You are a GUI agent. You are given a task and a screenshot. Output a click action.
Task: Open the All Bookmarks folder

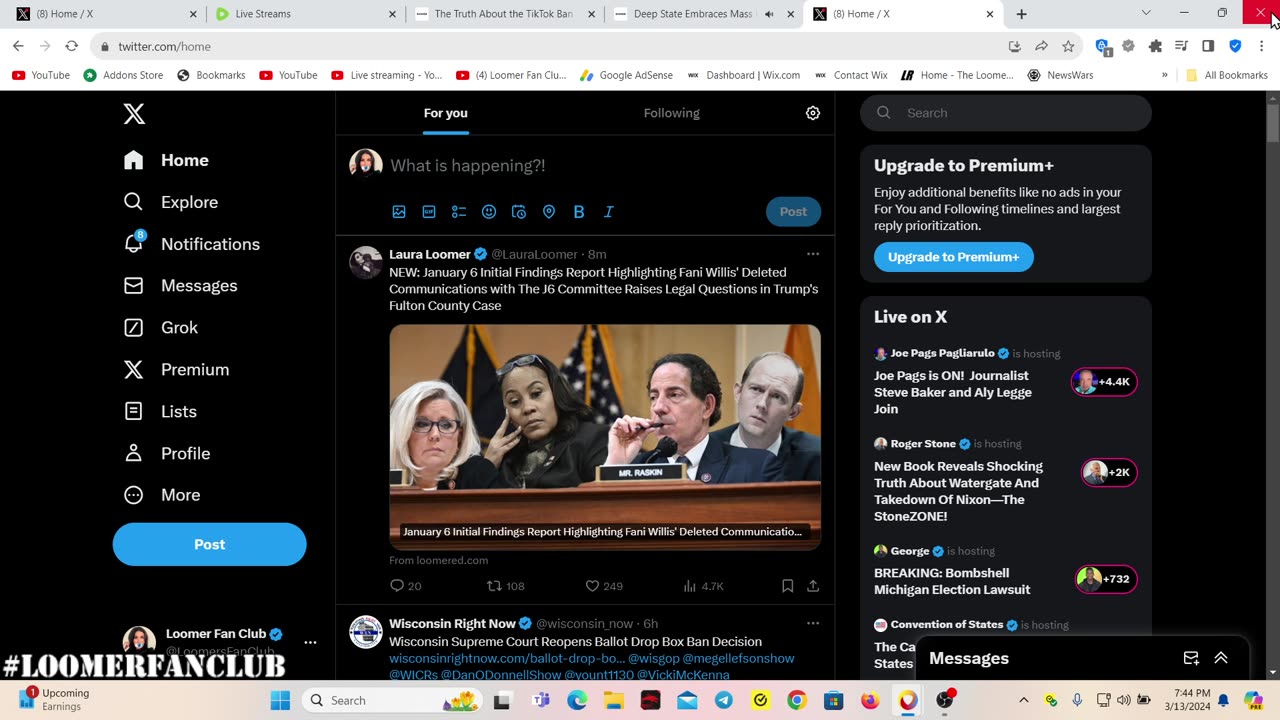(1227, 75)
